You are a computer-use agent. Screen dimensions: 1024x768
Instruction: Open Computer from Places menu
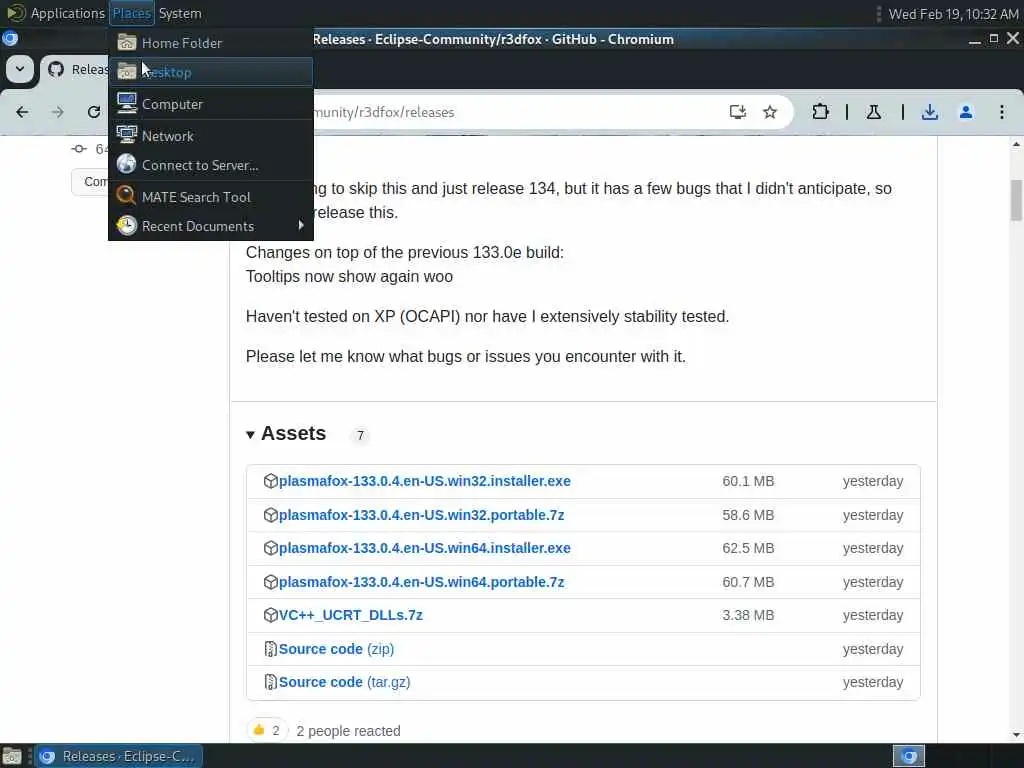210,104
